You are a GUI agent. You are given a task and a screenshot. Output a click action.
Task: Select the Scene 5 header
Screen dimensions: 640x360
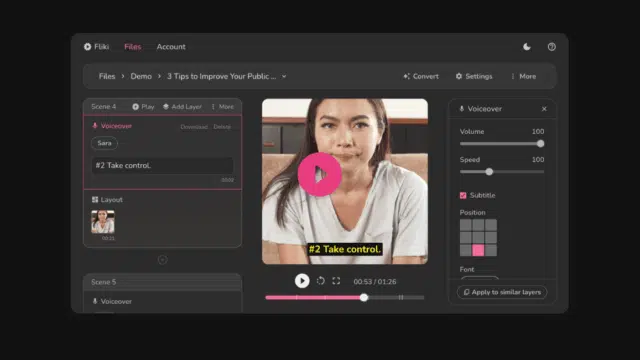click(162, 282)
